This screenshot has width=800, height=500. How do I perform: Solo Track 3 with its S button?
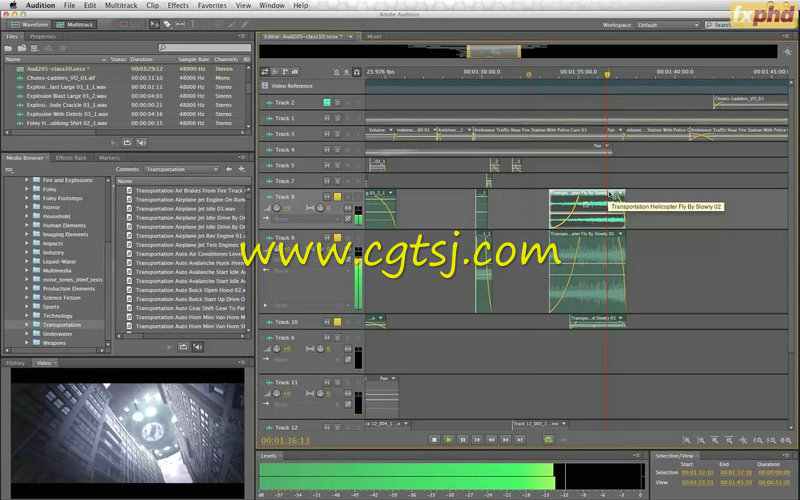click(337, 134)
